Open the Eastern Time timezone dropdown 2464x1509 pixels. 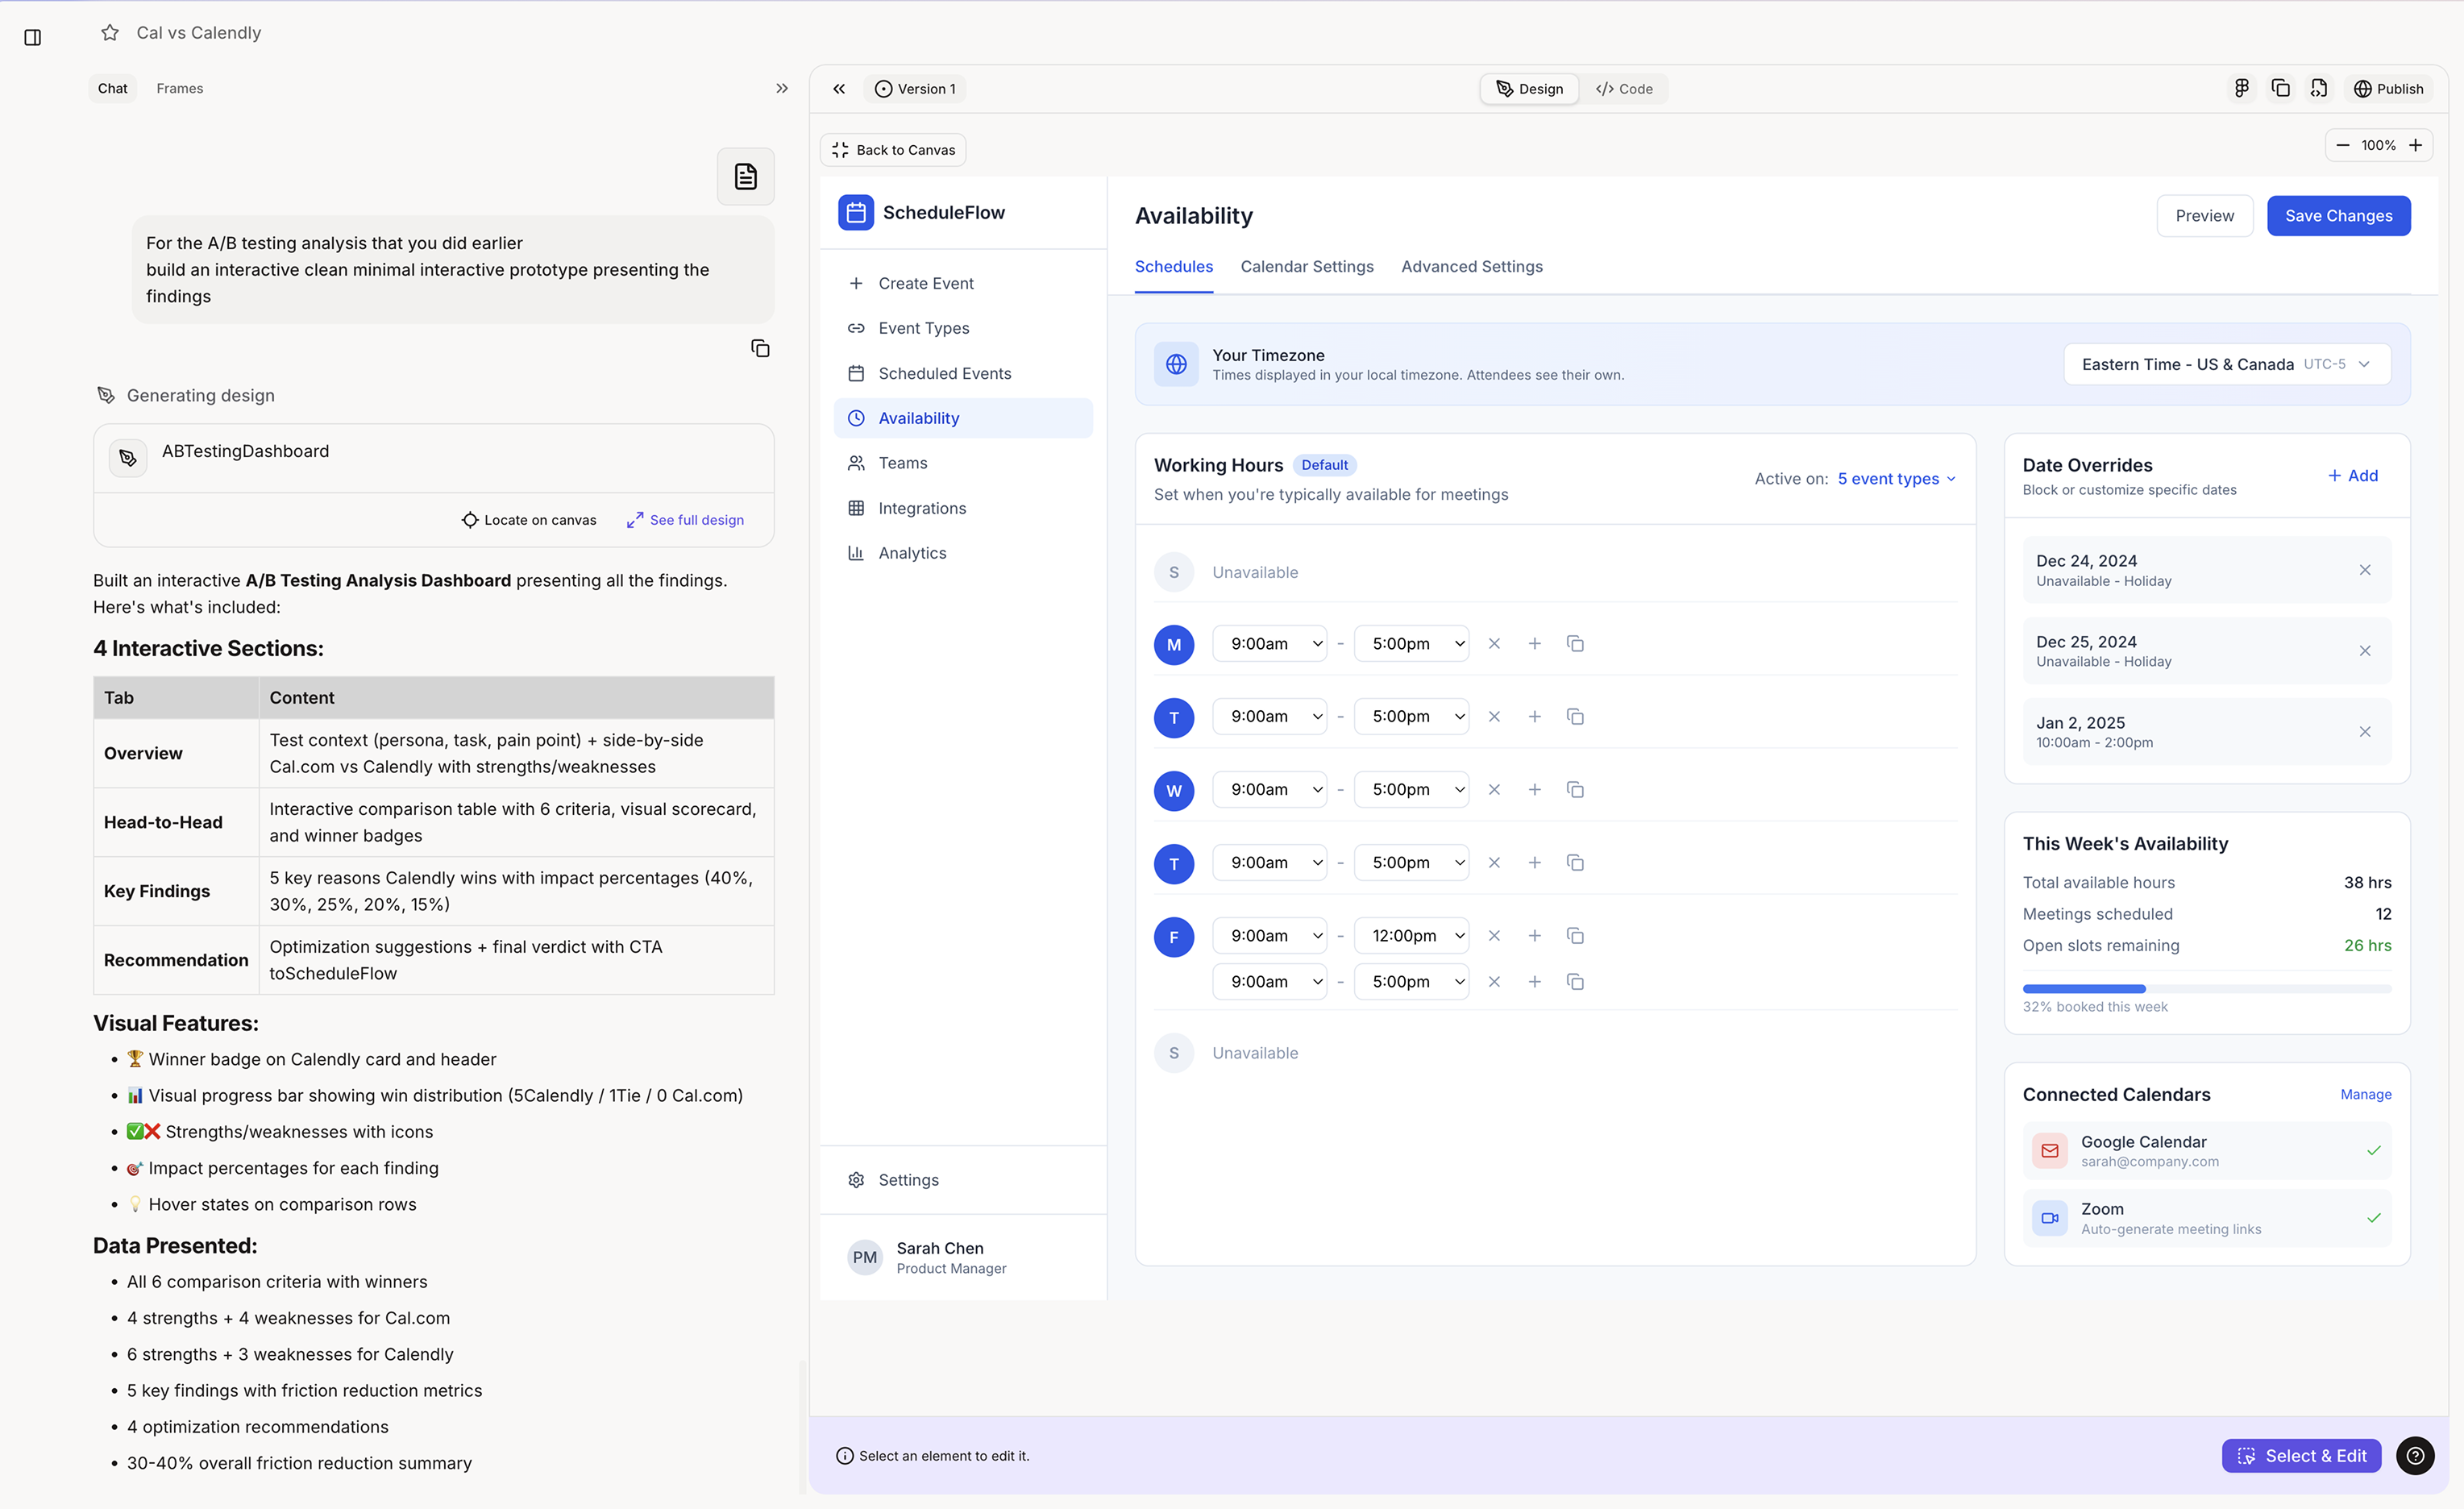point(2226,364)
